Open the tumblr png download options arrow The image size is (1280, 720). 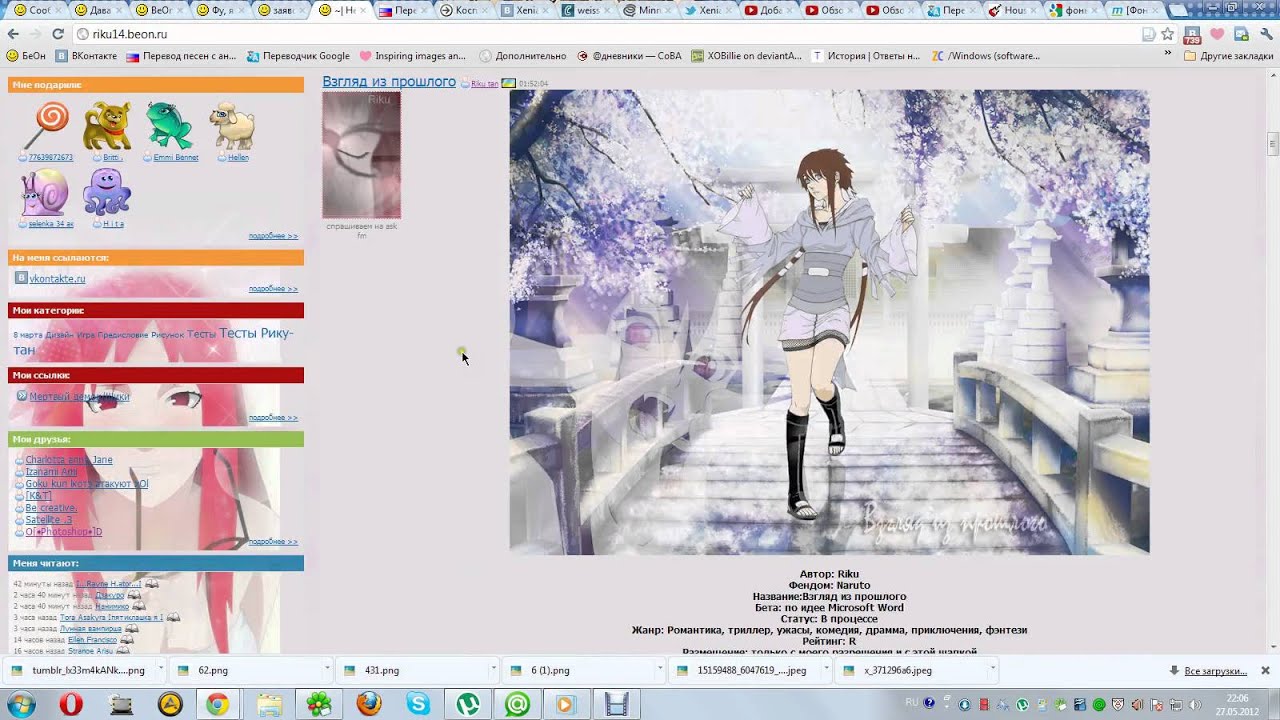pyautogui.click(x=161, y=670)
